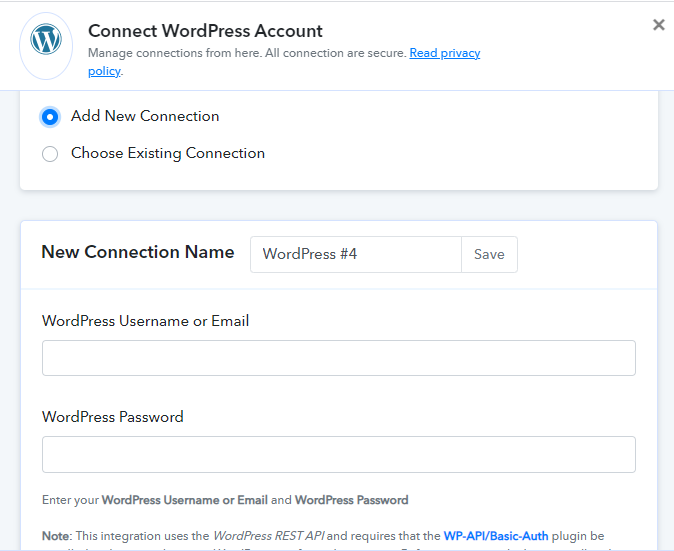Close the Connect WordPress Account dialog
This screenshot has height=551, width=674.
click(659, 25)
